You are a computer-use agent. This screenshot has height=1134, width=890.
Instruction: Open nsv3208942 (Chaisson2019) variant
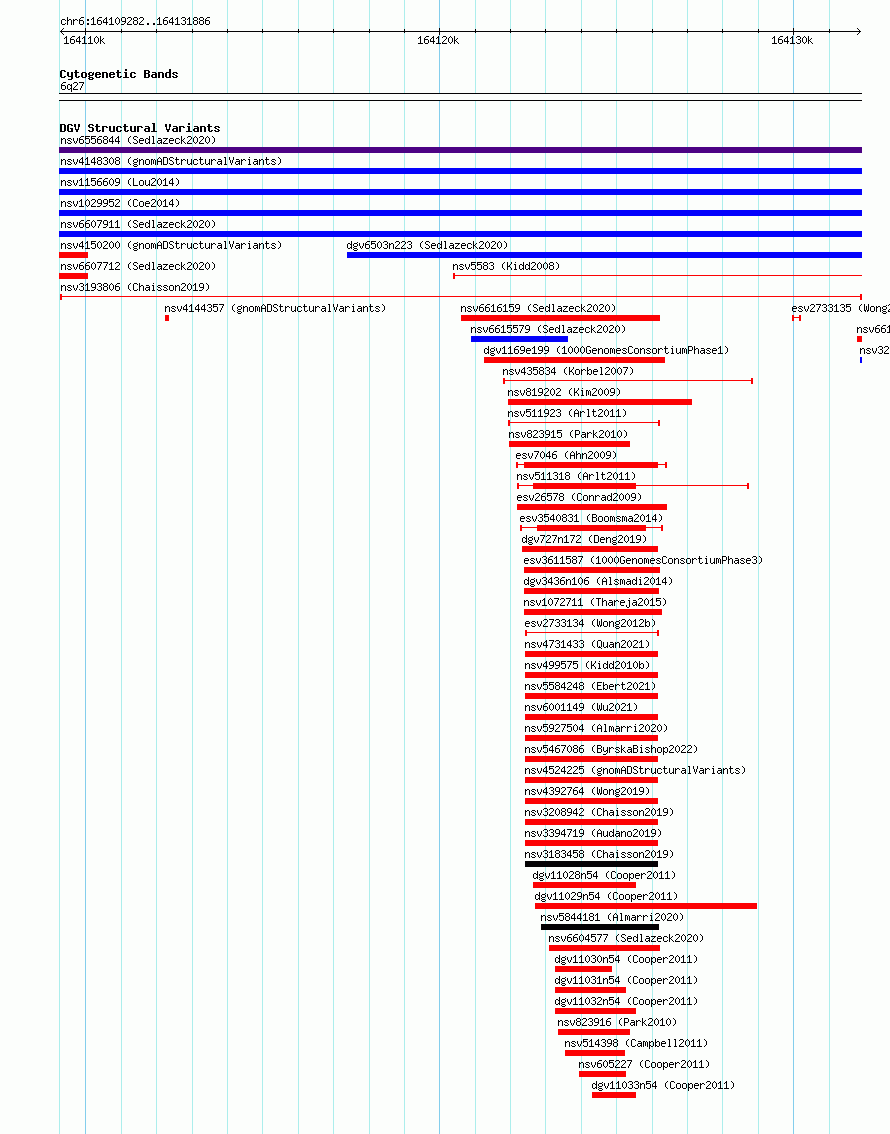[599, 811]
